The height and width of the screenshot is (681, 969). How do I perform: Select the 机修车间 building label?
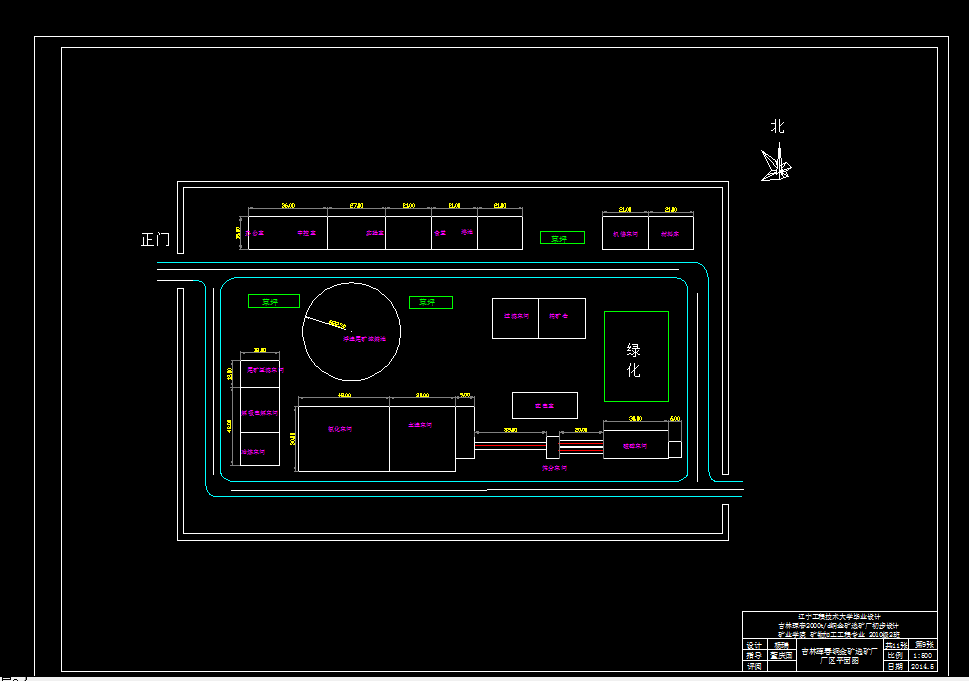625,234
